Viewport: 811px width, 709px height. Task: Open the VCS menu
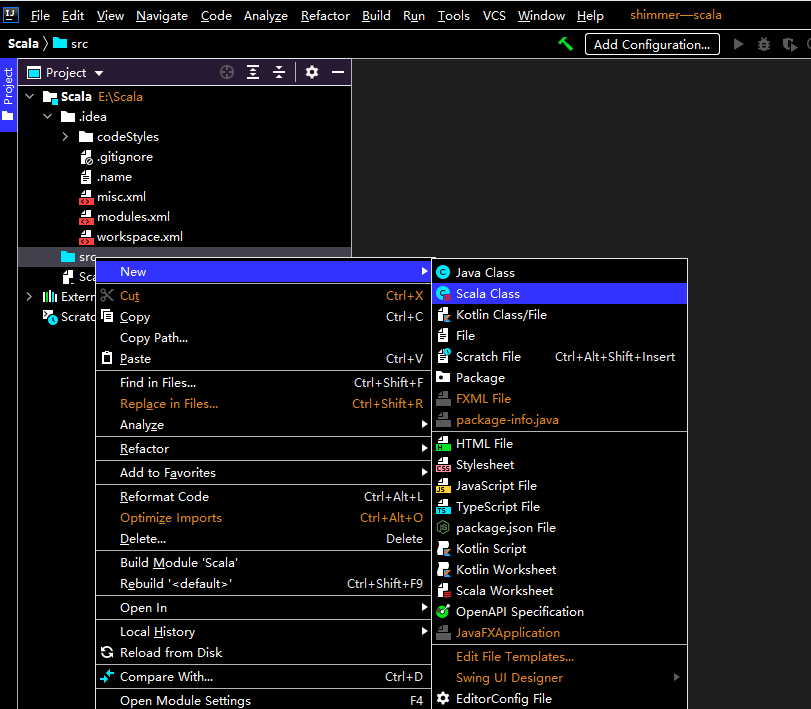(x=494, y=16)
